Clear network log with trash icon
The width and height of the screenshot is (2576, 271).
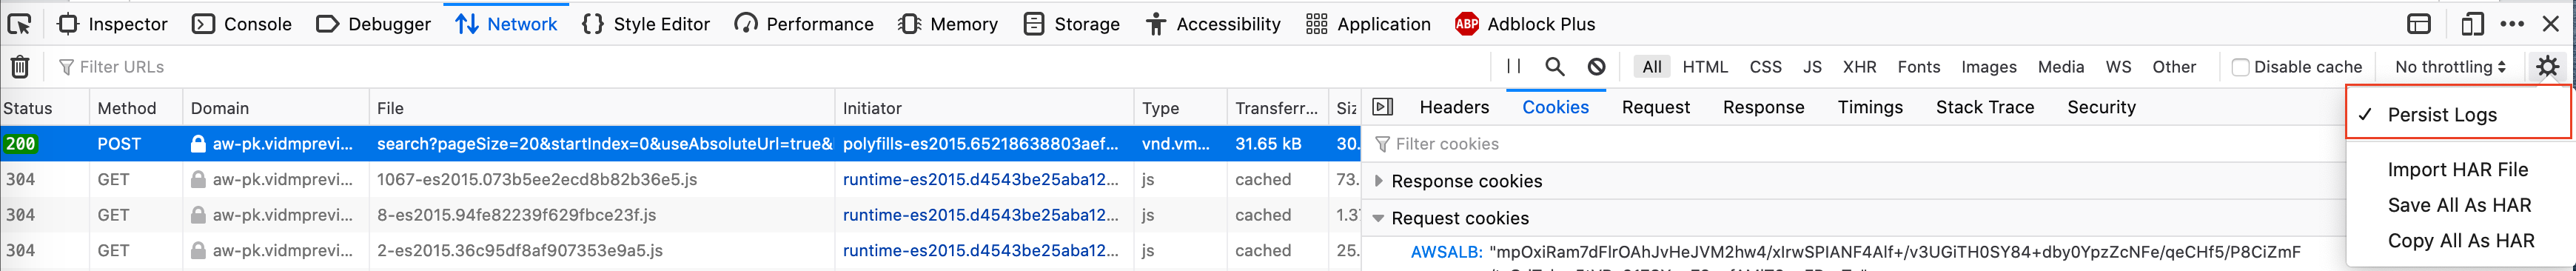click(20, 67)
